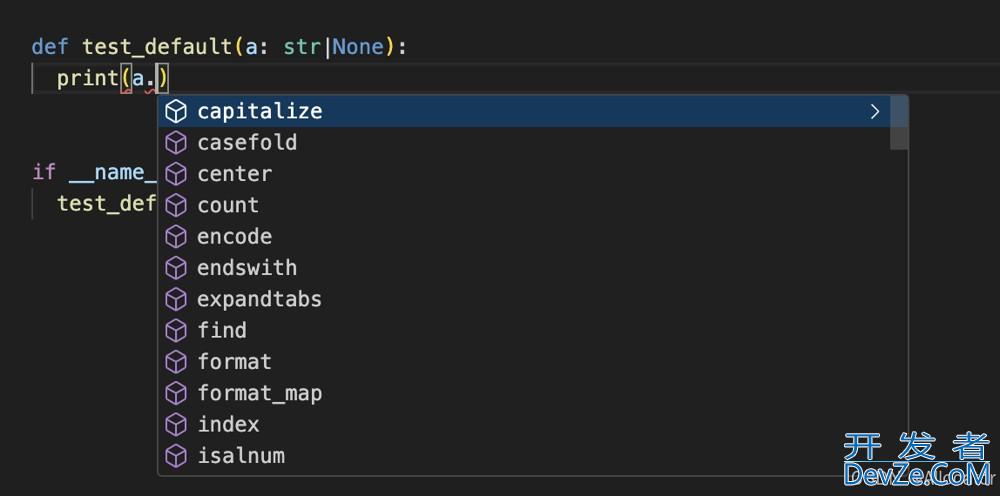Select the find suggestion
The width and height of the screenshot is (1000, 496).
pyautogui.click(x=222, y=330)
